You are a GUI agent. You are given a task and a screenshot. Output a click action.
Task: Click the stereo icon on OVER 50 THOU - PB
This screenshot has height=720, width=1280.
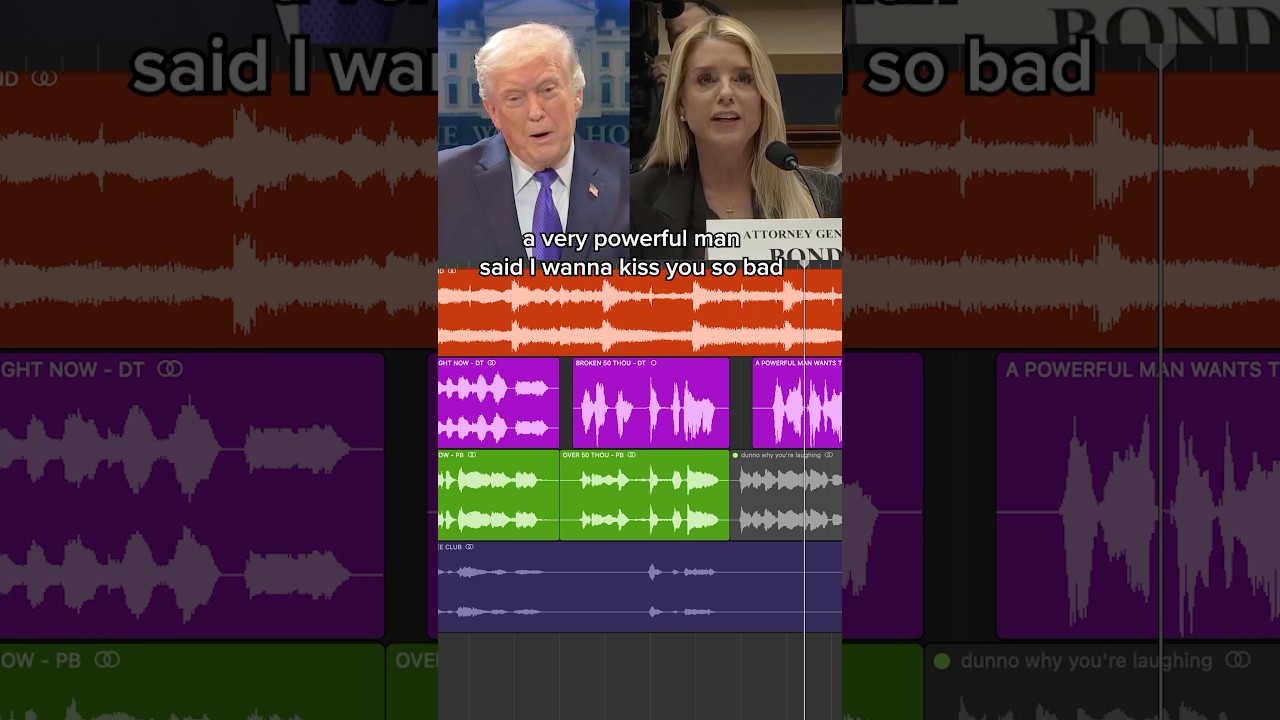pyautogui.click(x=634, y=455)
